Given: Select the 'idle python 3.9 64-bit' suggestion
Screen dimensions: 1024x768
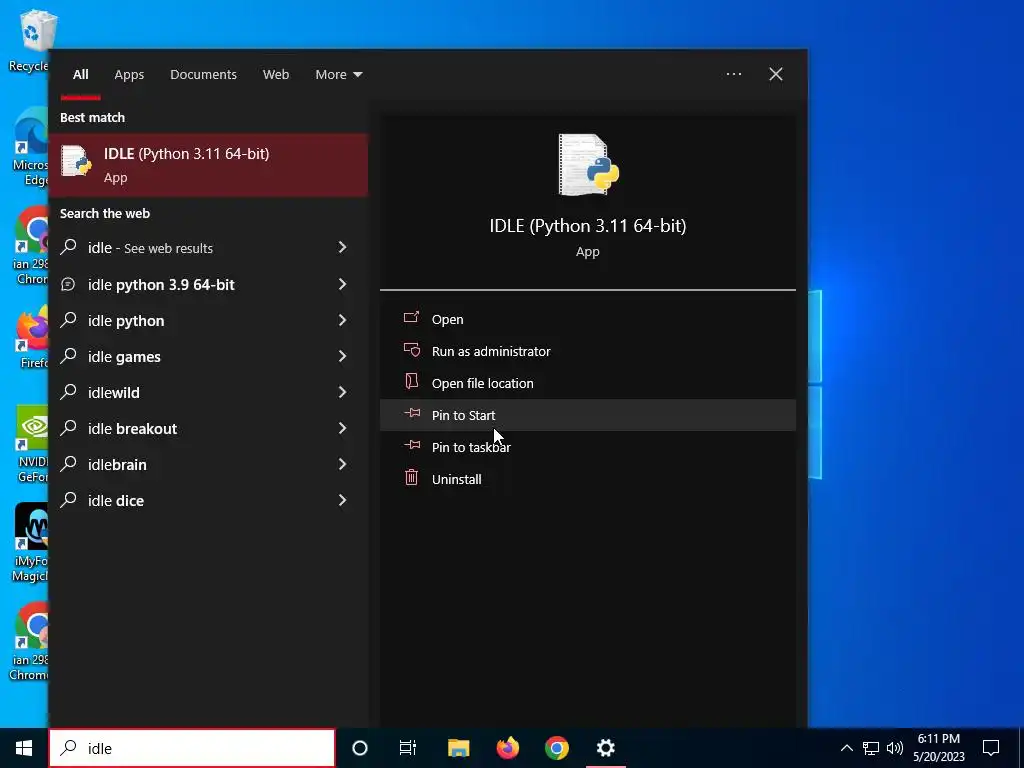Looking at the screenshot, I should [x=161, y=285].
